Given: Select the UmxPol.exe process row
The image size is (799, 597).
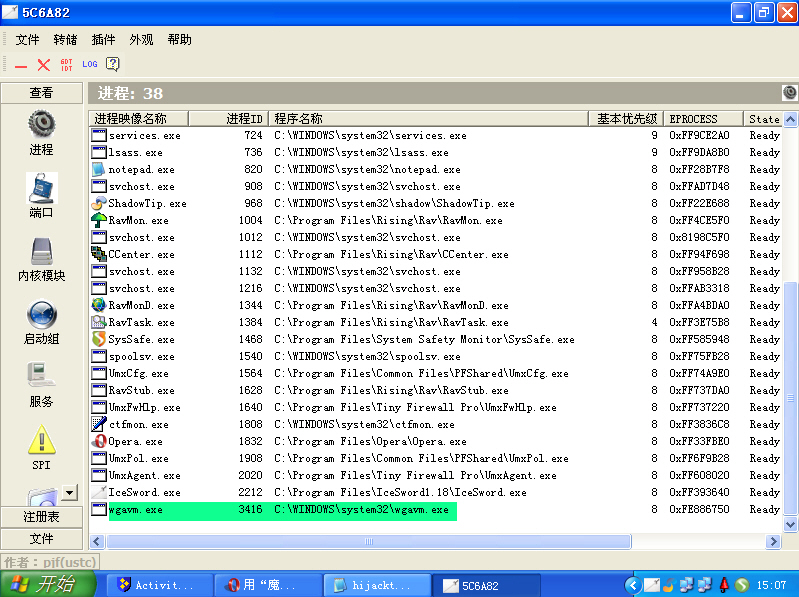Looking at the screenshot, I should pyautogui.click(x=436, y=458).
